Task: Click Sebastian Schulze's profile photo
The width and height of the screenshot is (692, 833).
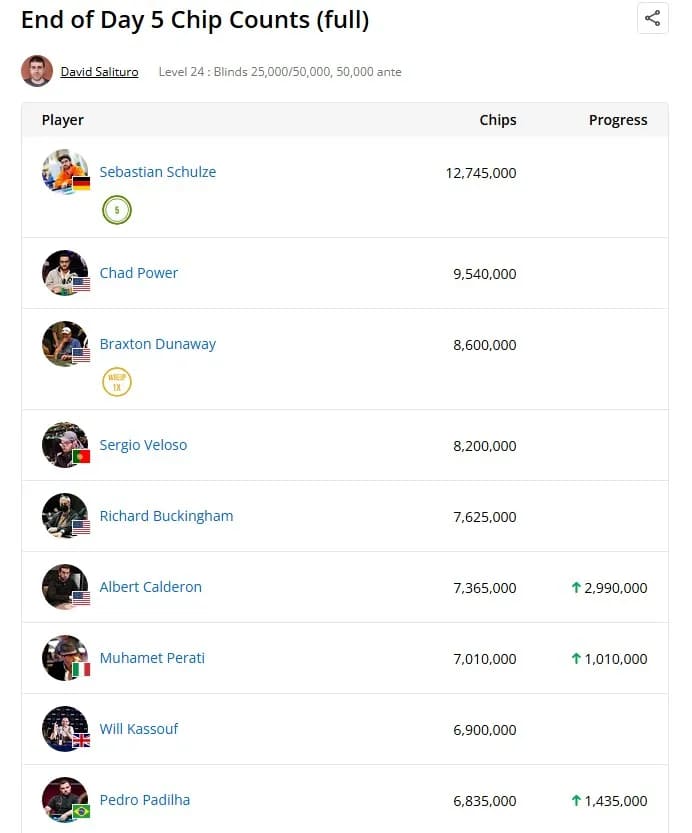Action: (65, 172)
